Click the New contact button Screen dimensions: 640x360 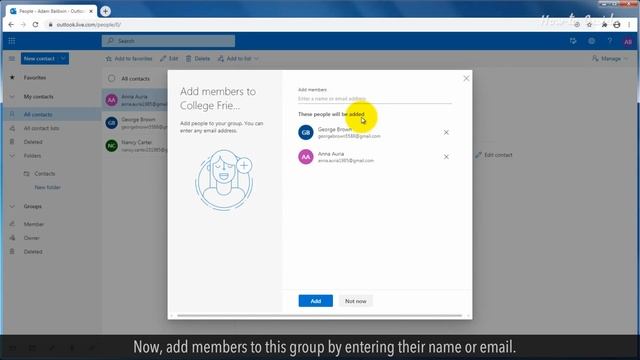pyautogui.click(x=39, y=58)
